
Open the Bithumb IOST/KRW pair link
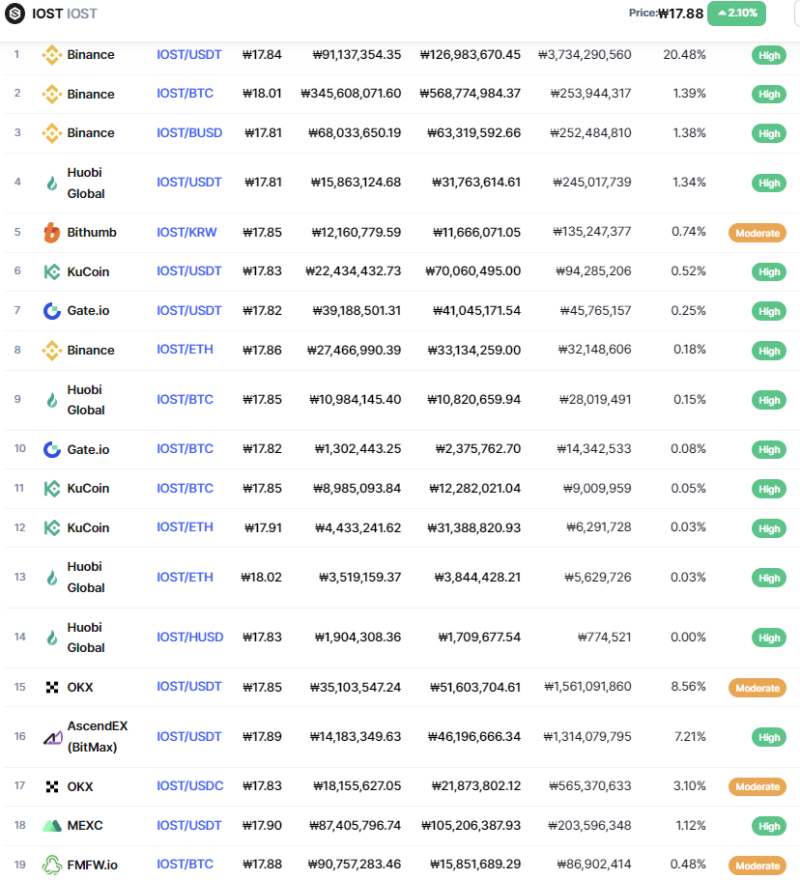[186, 232]
